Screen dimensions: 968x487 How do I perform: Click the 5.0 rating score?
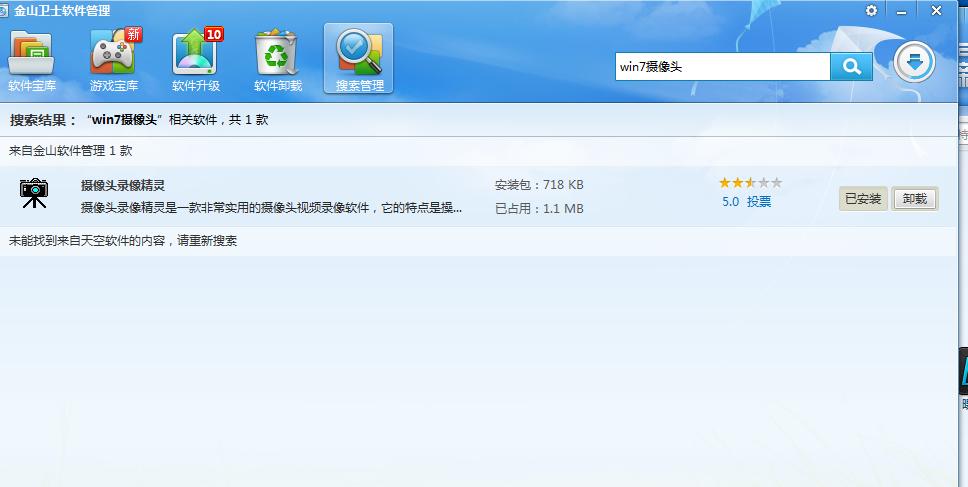pos(730,202)
